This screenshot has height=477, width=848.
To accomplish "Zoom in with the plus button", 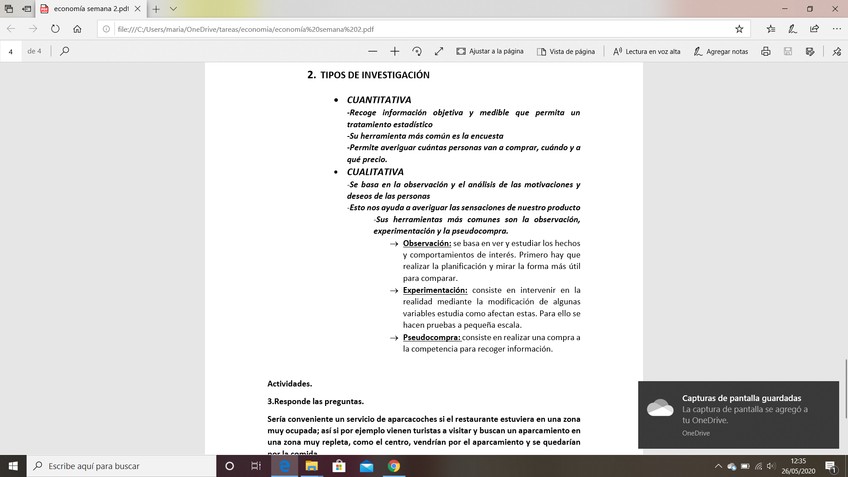I will [x=394, y=51].
